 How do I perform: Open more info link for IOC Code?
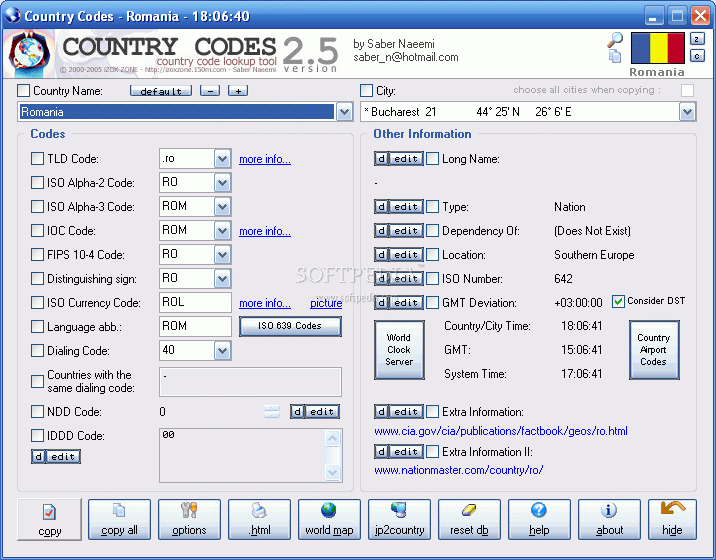[265, 231]
